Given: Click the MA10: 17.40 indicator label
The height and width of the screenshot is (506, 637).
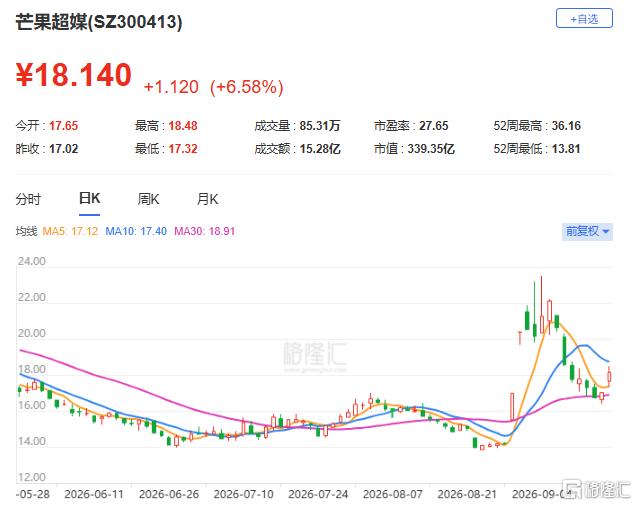Looking at the screenshot, I should (x=136, y=231).
